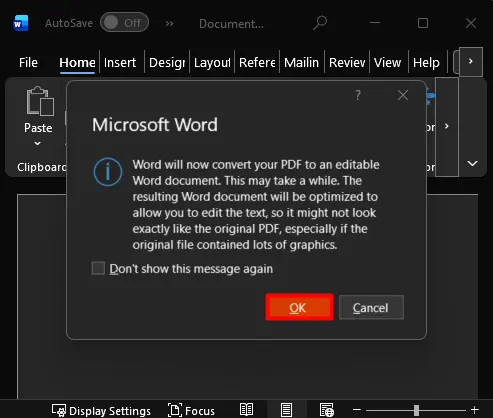
Task: Close the Microsoft Word dialog with X
Action: [x=403, y=95]
